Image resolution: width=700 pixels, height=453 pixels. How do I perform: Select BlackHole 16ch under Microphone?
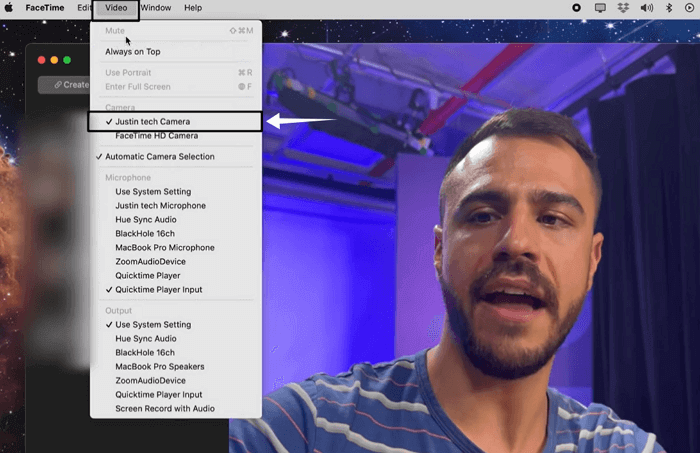click(176, 233)
